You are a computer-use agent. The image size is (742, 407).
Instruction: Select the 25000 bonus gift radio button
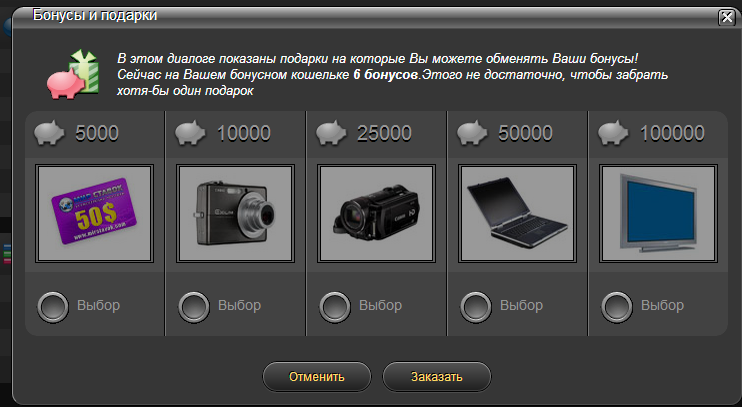point(335,307)
